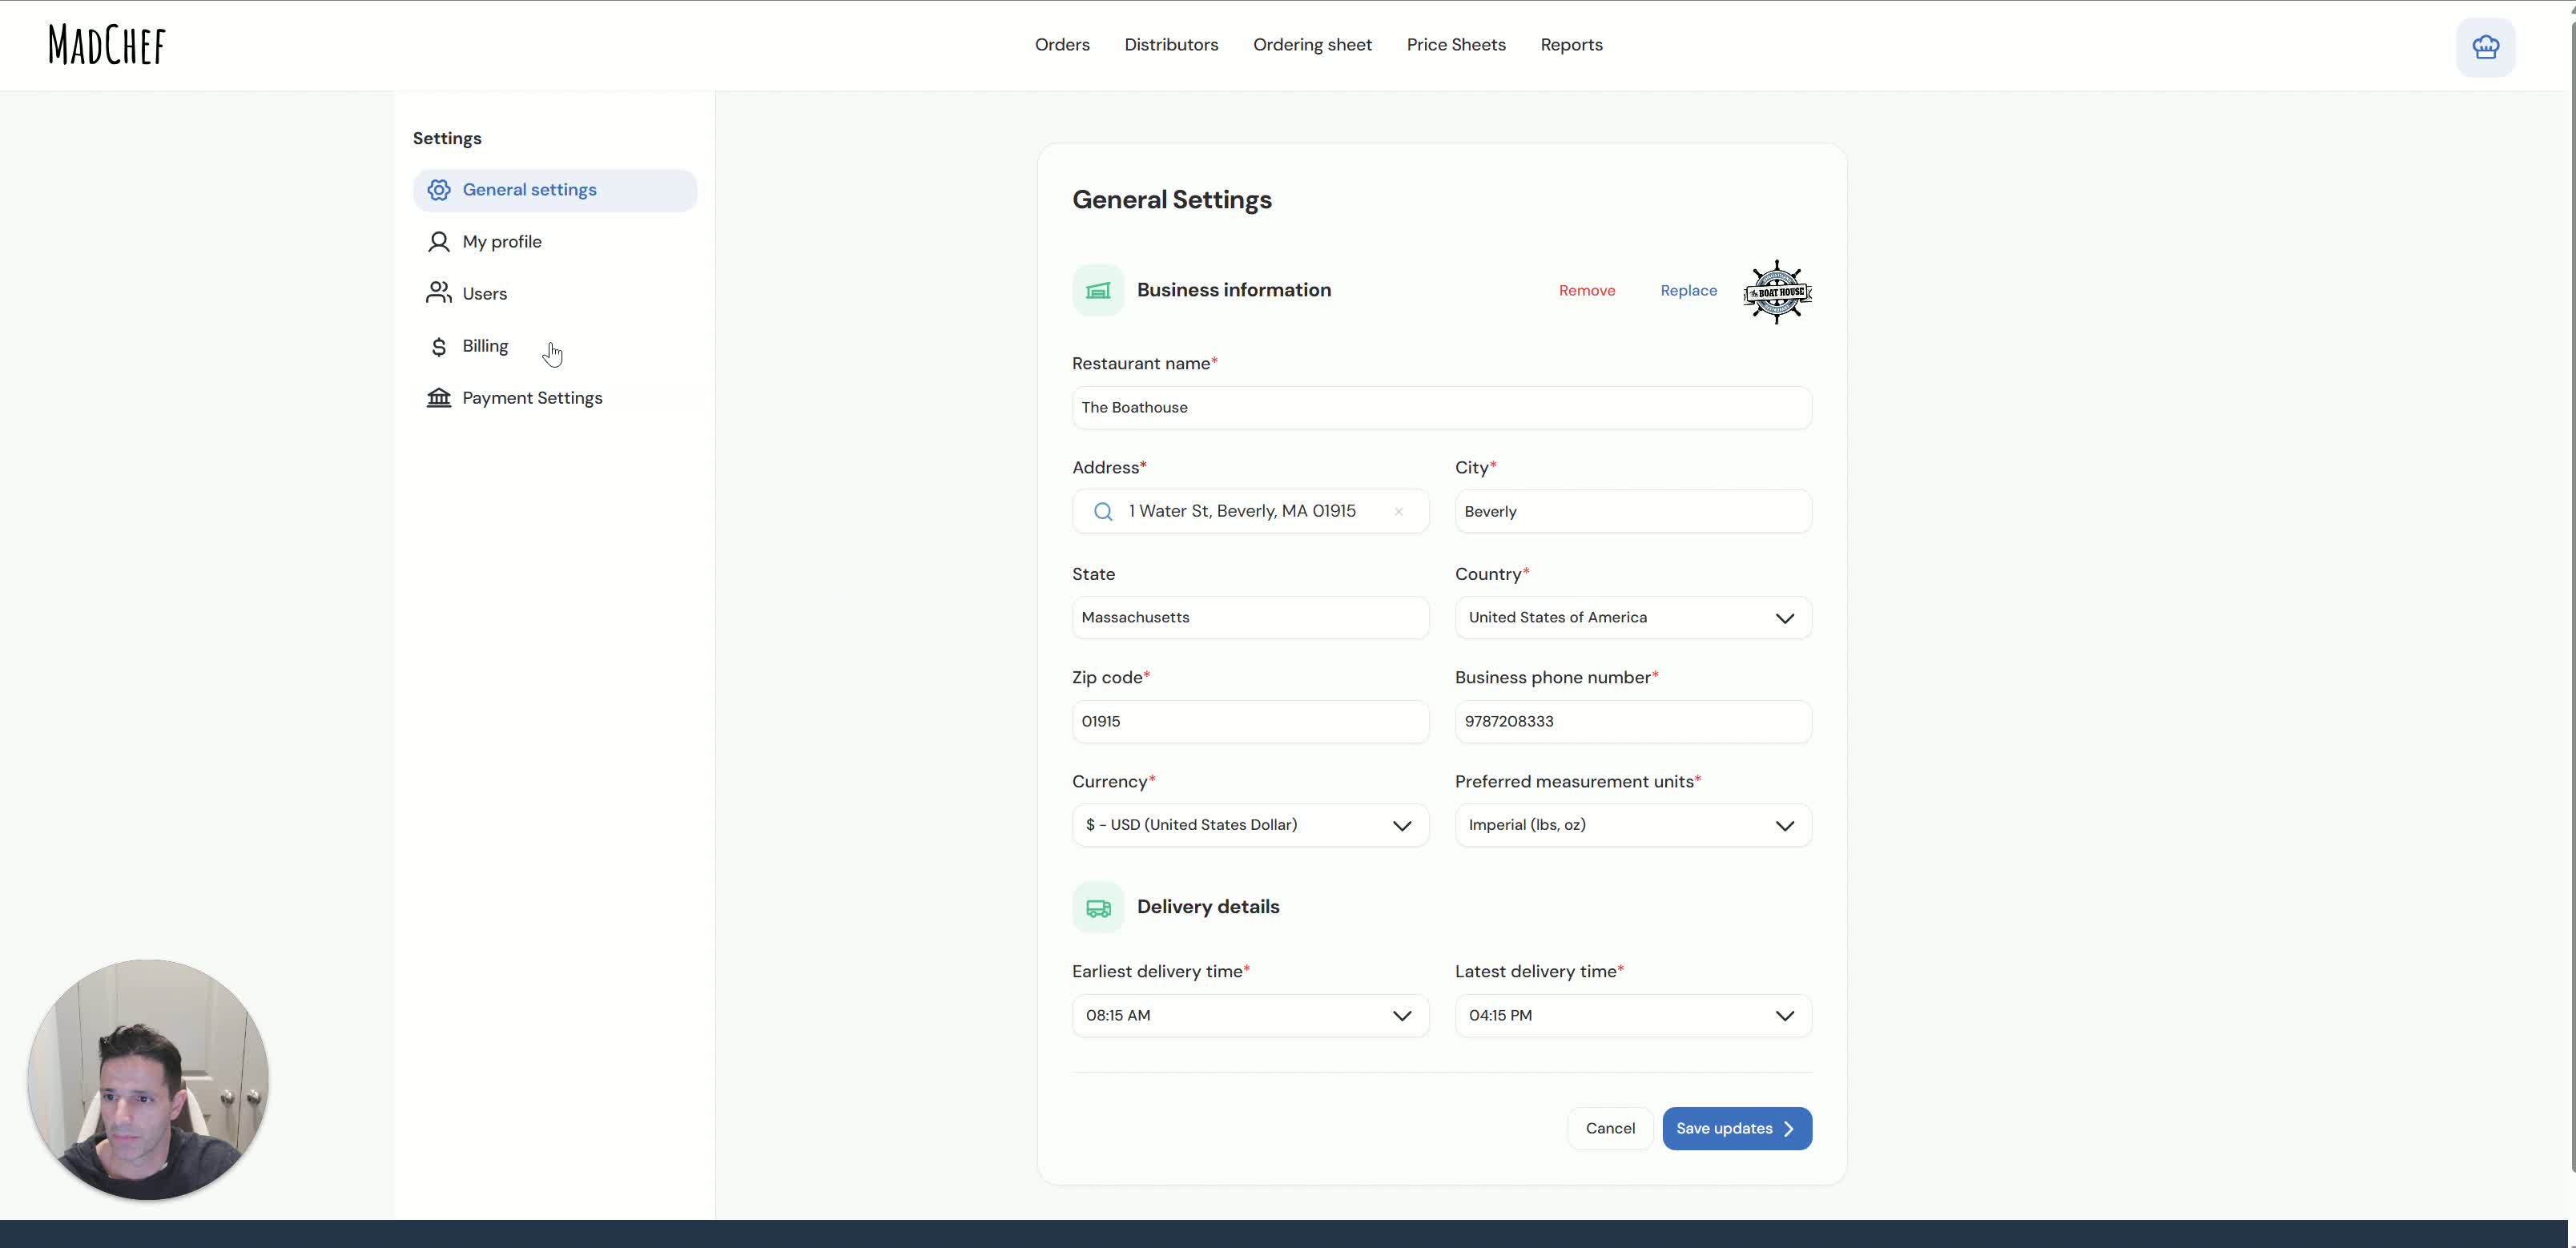Open Distributors in top navigation
Viewport: 2576px width, 1248px height.
pos(1171,45)
